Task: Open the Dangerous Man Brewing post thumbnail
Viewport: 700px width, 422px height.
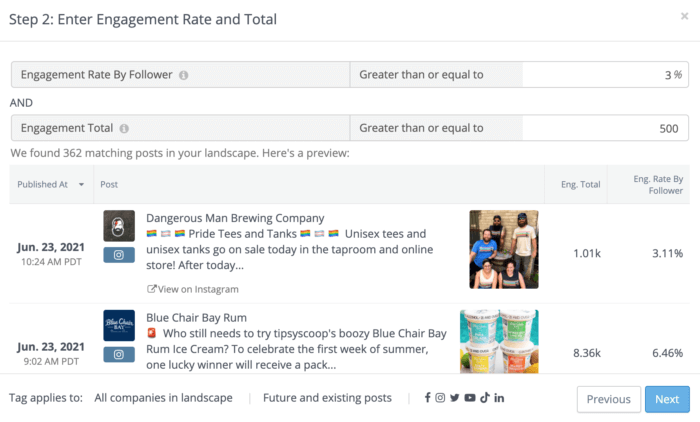Action: click(504, 249)
